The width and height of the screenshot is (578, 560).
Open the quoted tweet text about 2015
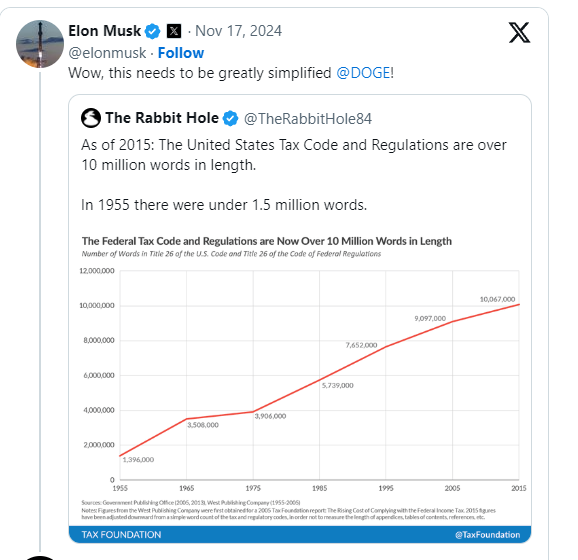[x=294, y=175]
